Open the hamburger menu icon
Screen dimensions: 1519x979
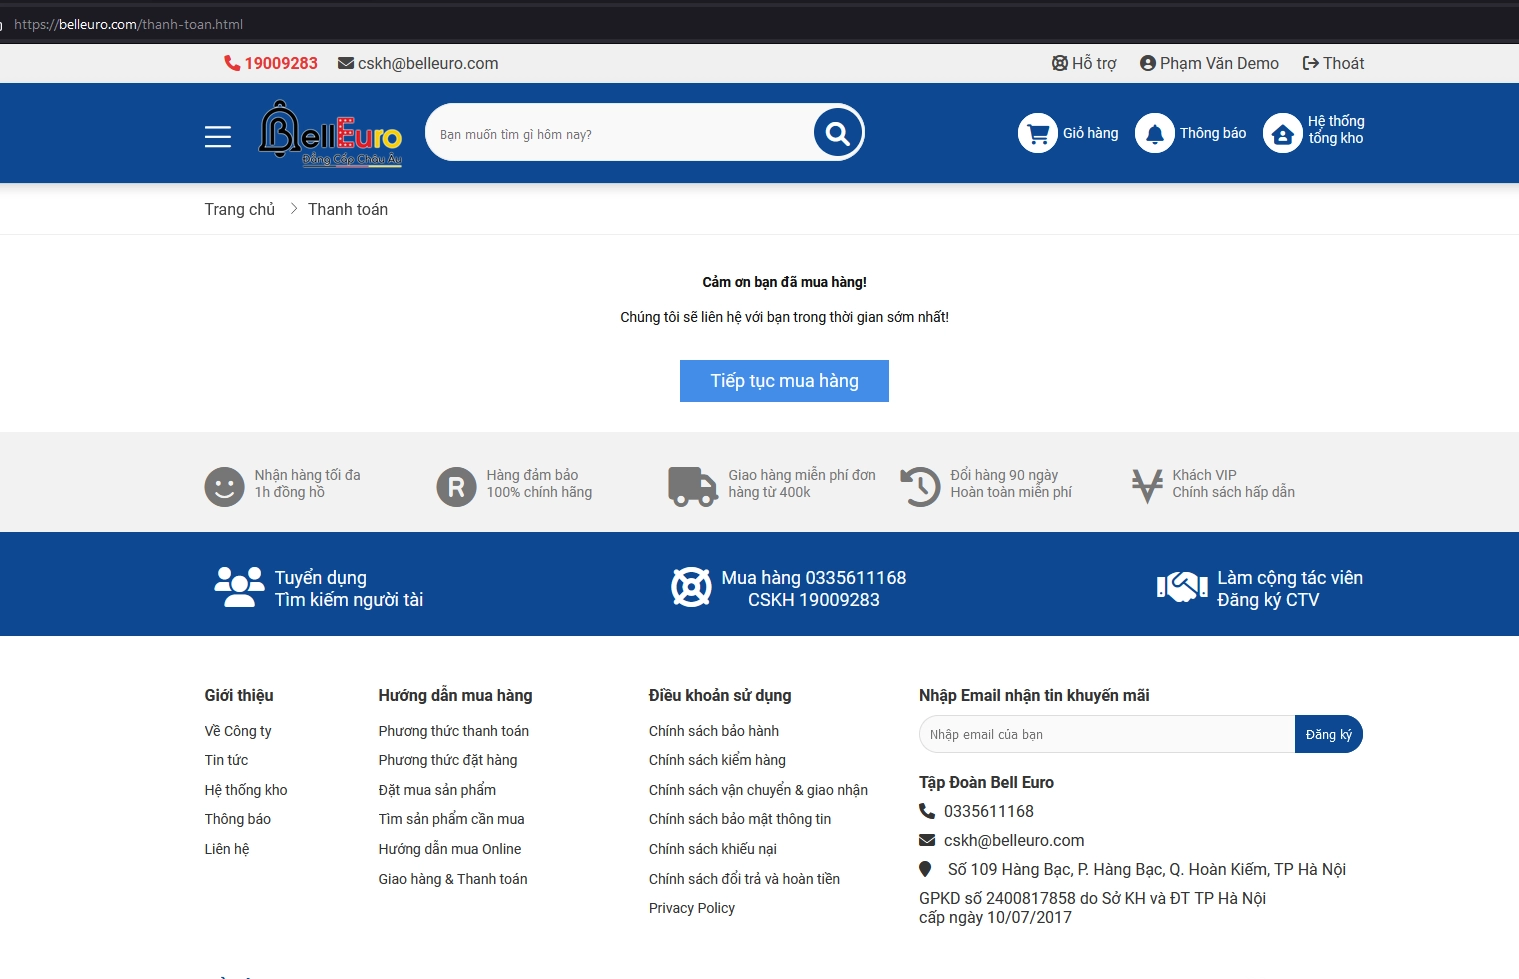point(217,136)
